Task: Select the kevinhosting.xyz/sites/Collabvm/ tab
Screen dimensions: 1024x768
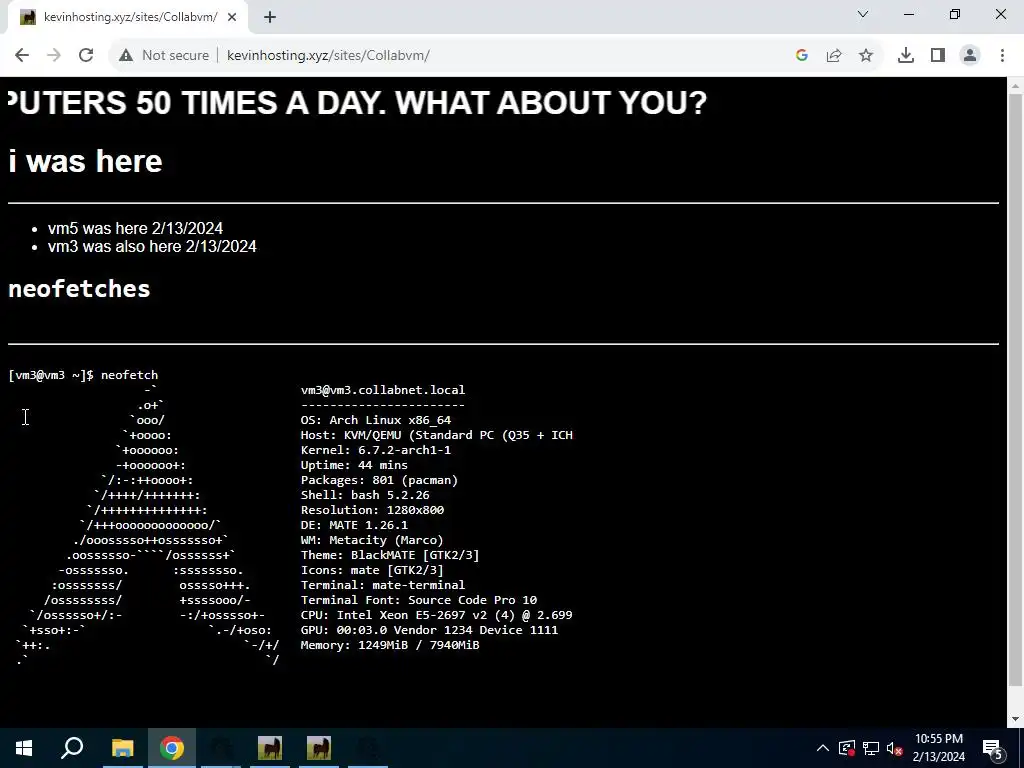Action: point(128,18)
